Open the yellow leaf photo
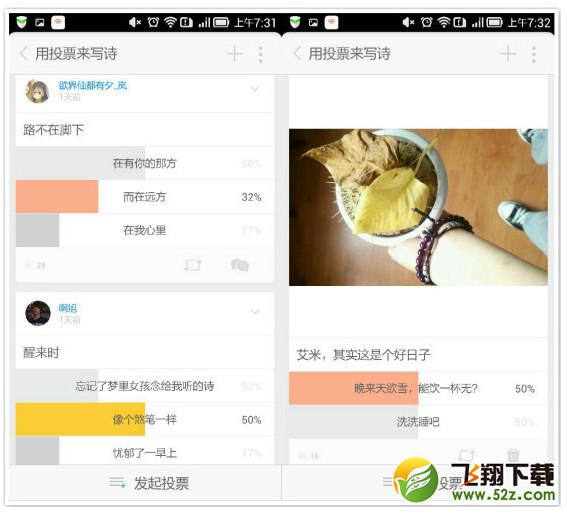Viewport: 567px width, 514px height. pyautogui.click(x=418, y=207)
